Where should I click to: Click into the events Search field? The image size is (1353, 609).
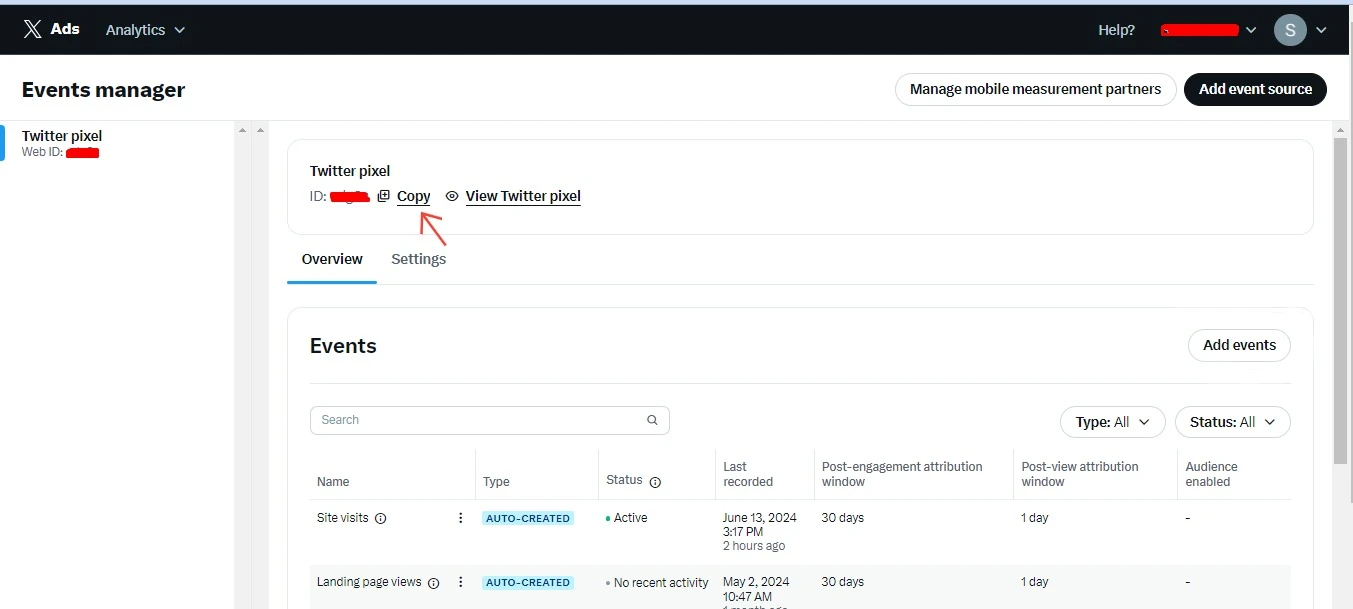490,420
